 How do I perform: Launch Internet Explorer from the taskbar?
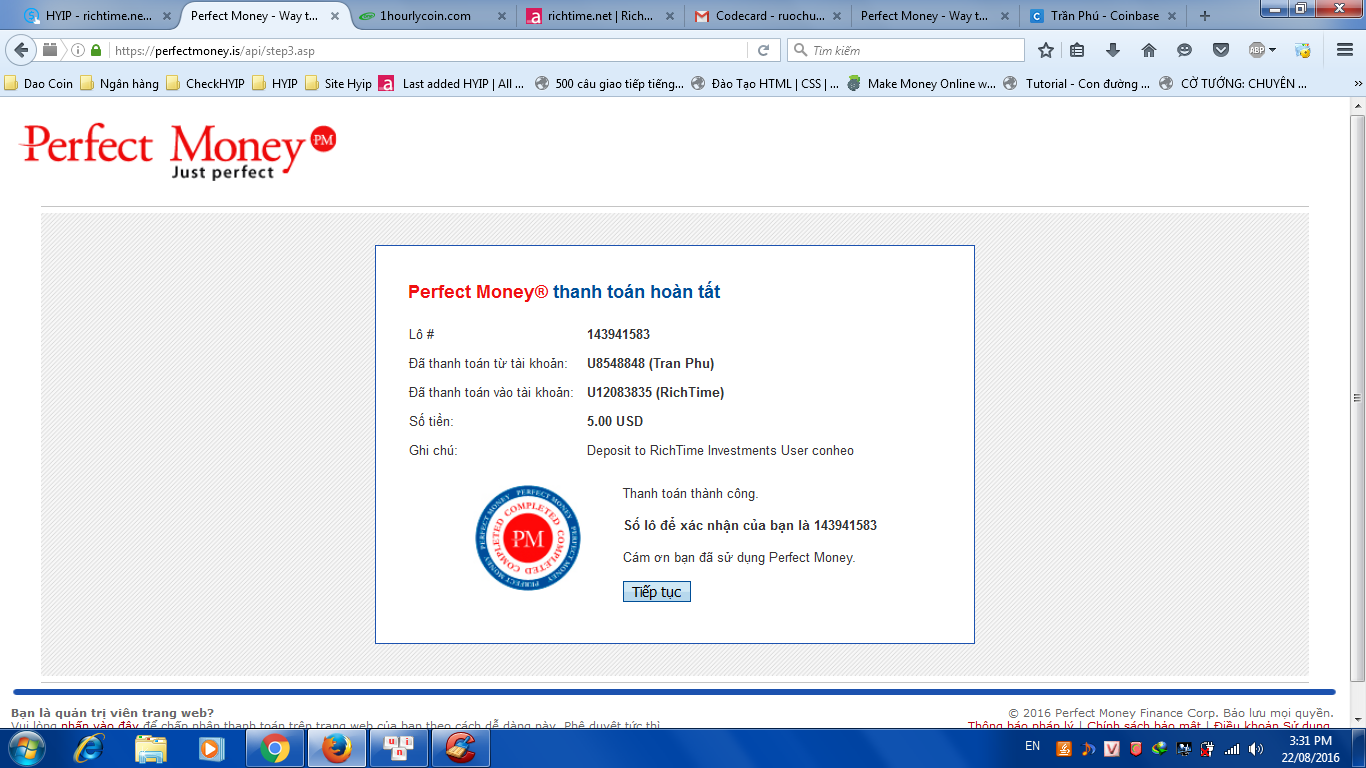point(90,748)
